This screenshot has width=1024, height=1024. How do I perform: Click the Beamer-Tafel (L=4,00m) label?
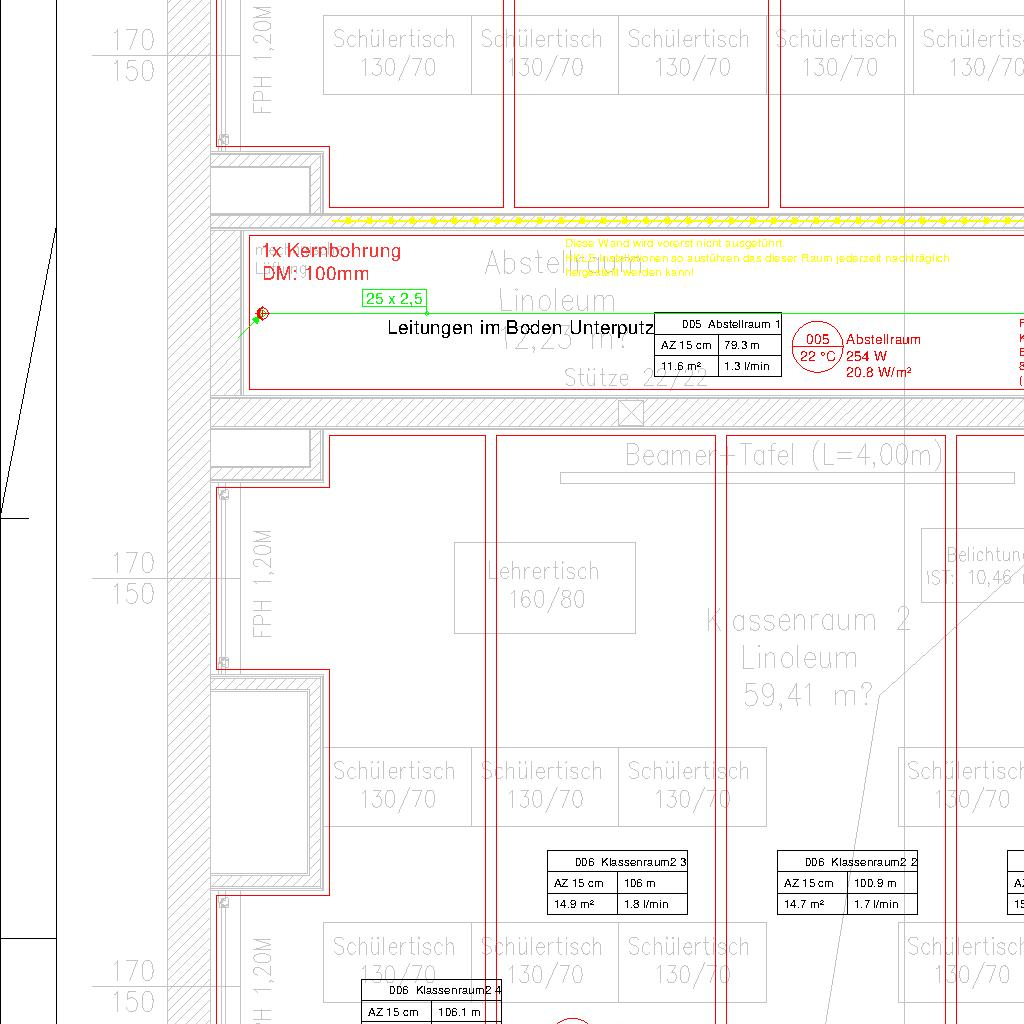click(x=784, y=456)
